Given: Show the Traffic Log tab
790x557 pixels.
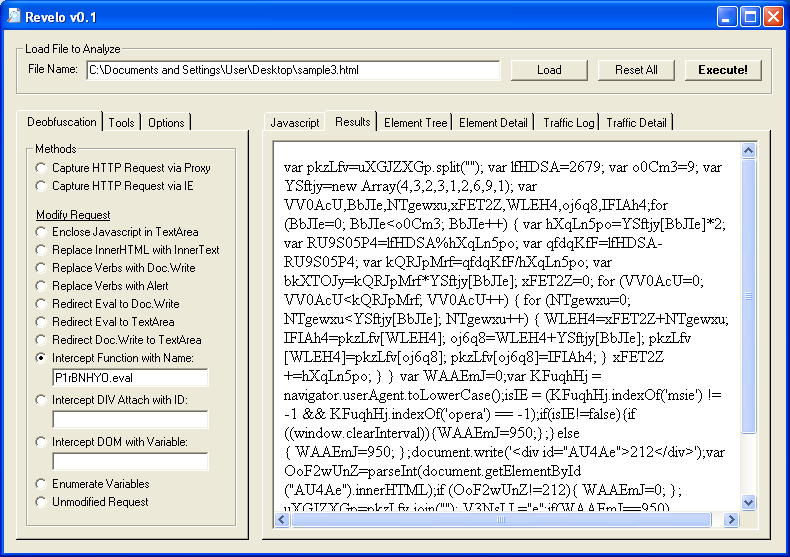Looking at the screenshot, I should (568, 123).
